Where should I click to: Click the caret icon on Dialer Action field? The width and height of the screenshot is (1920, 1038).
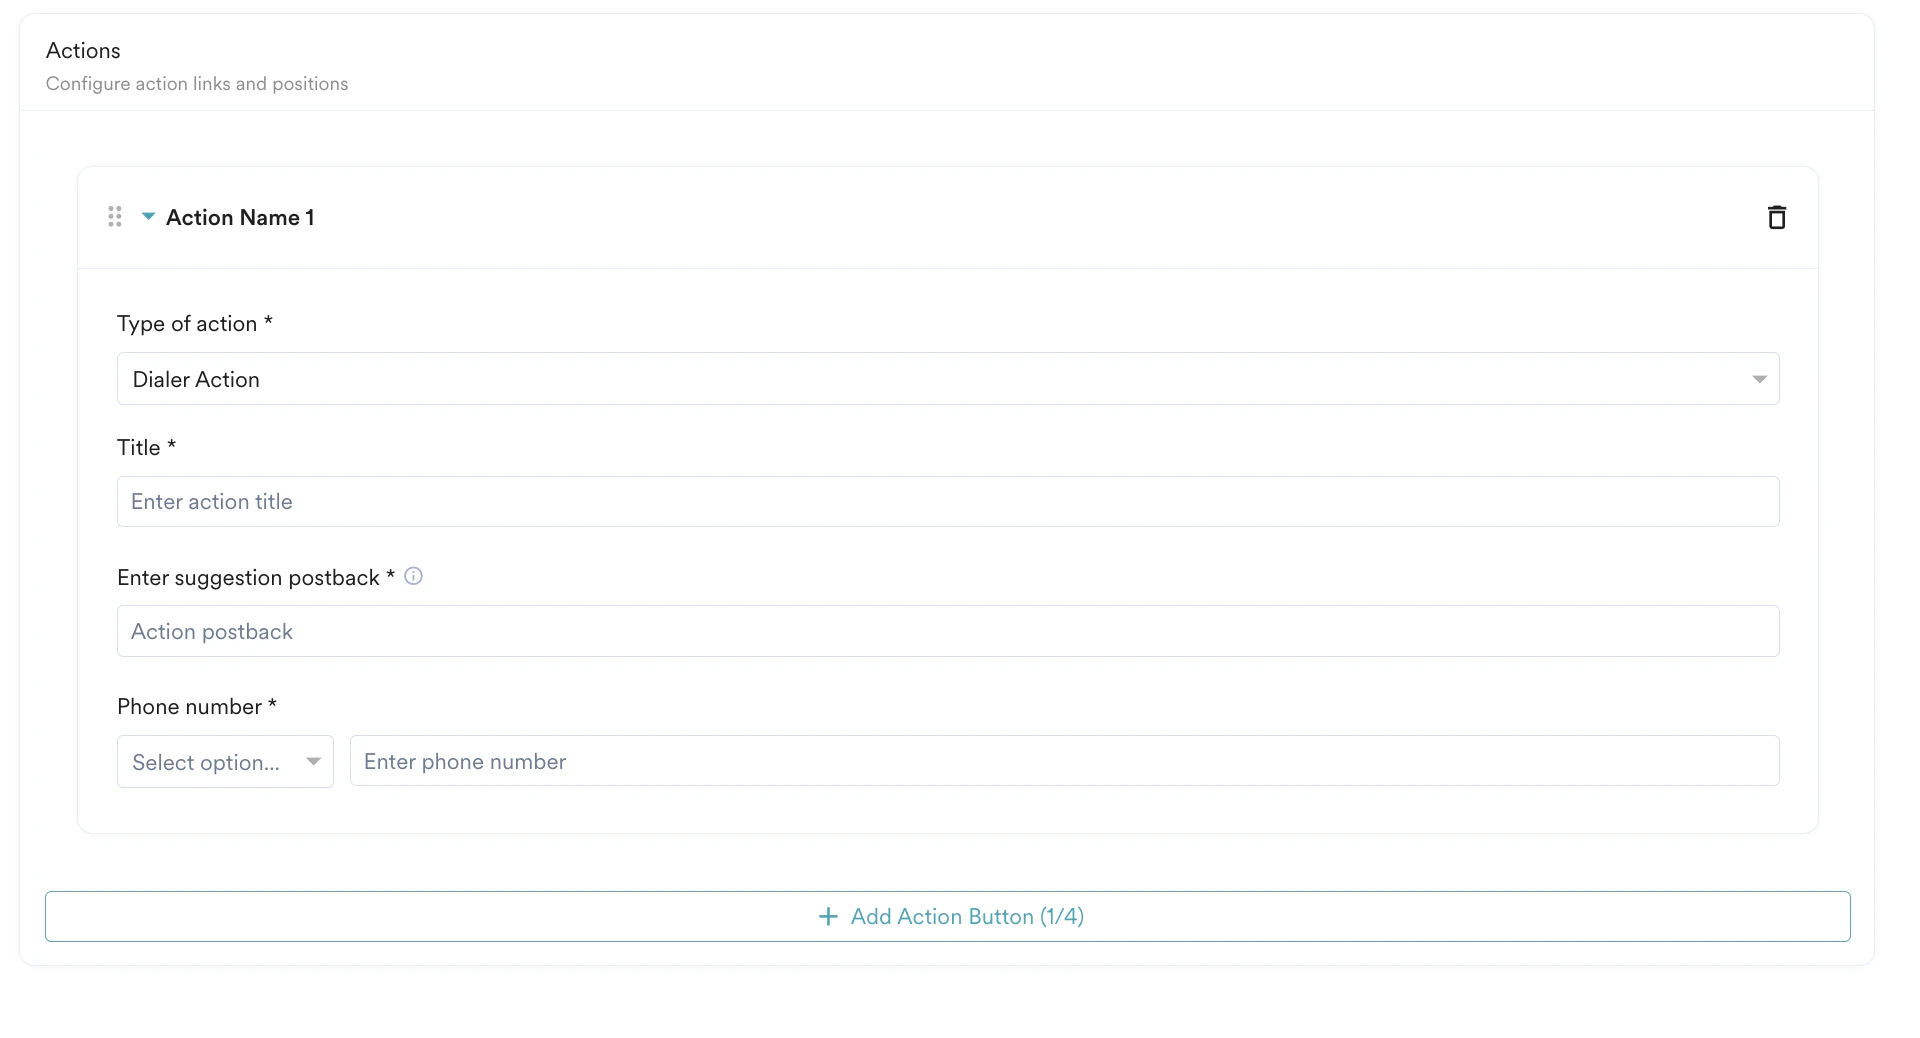point(1759,379)
